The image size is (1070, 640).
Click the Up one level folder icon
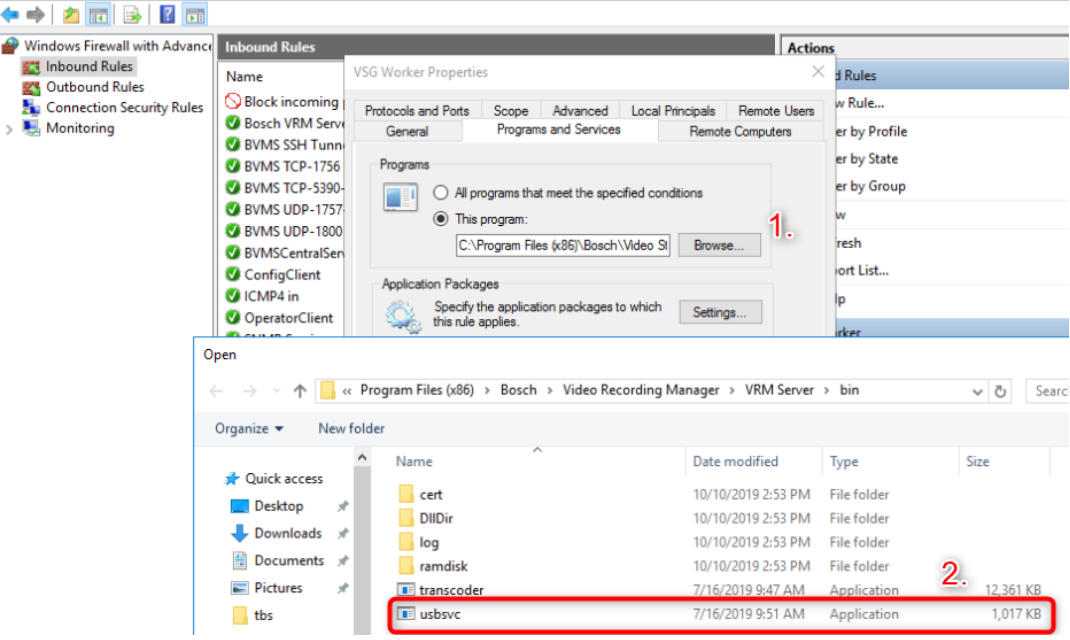[71, 14]
